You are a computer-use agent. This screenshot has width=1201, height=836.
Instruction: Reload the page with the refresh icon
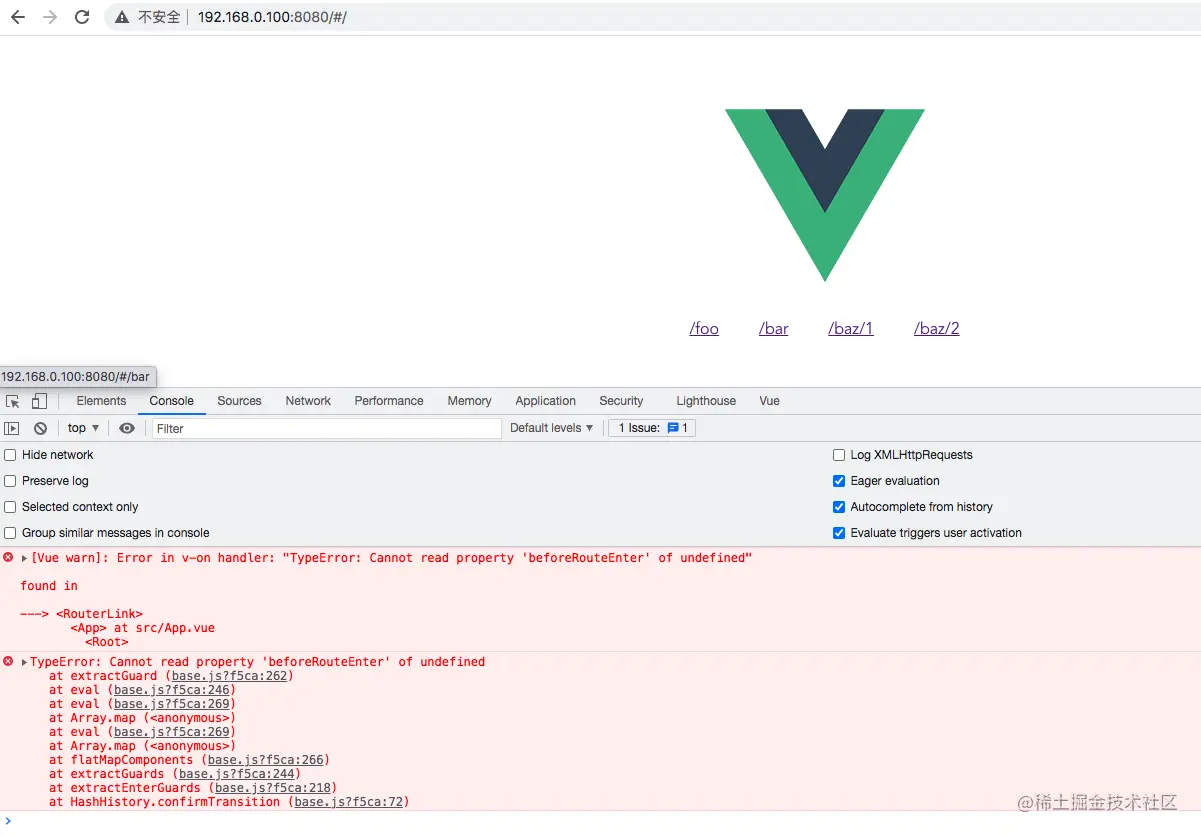click(x=82, y=17)
